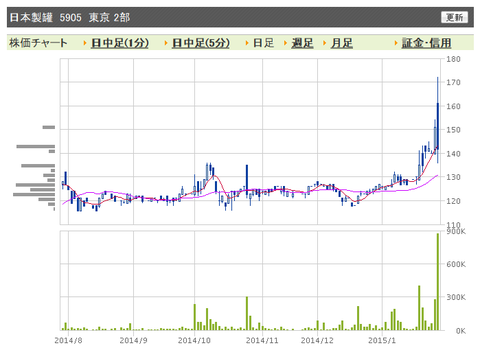
Task: Click the orange arrow before 週足
Action: 285,43
